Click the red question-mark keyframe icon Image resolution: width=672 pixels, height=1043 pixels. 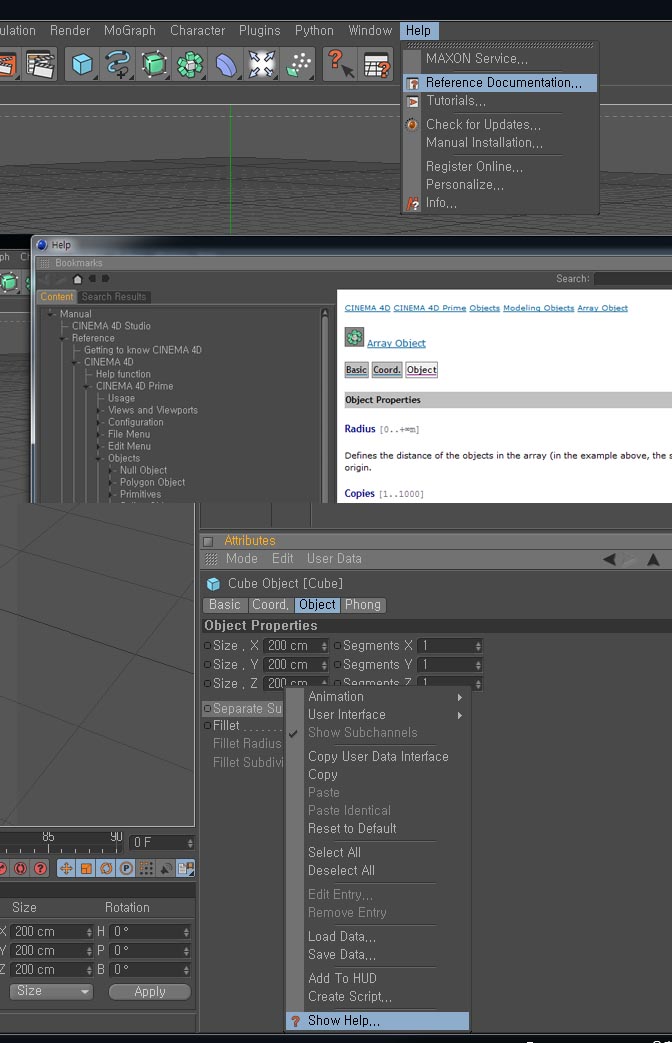point(41,868)
